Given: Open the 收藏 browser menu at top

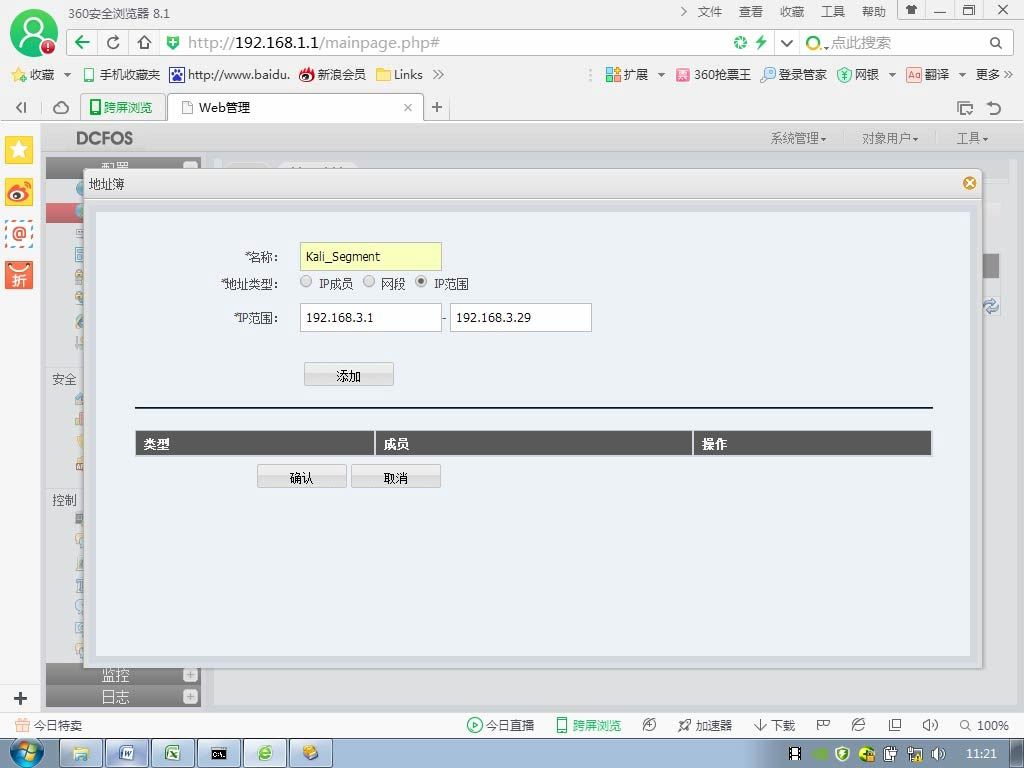Looking at the screenshot, I should click(x=792, y=12).
